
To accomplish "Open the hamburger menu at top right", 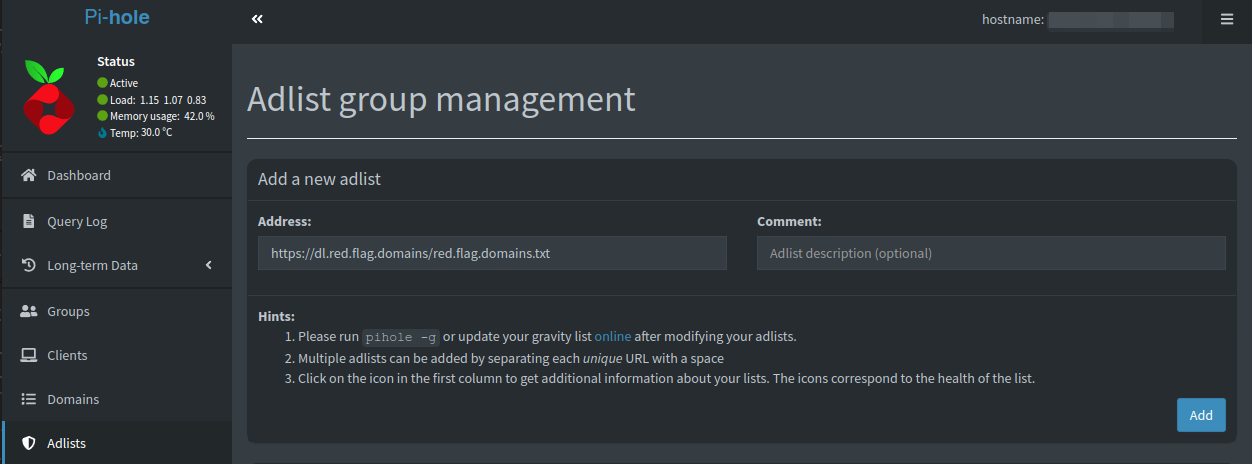I will tap(1227, 19).
